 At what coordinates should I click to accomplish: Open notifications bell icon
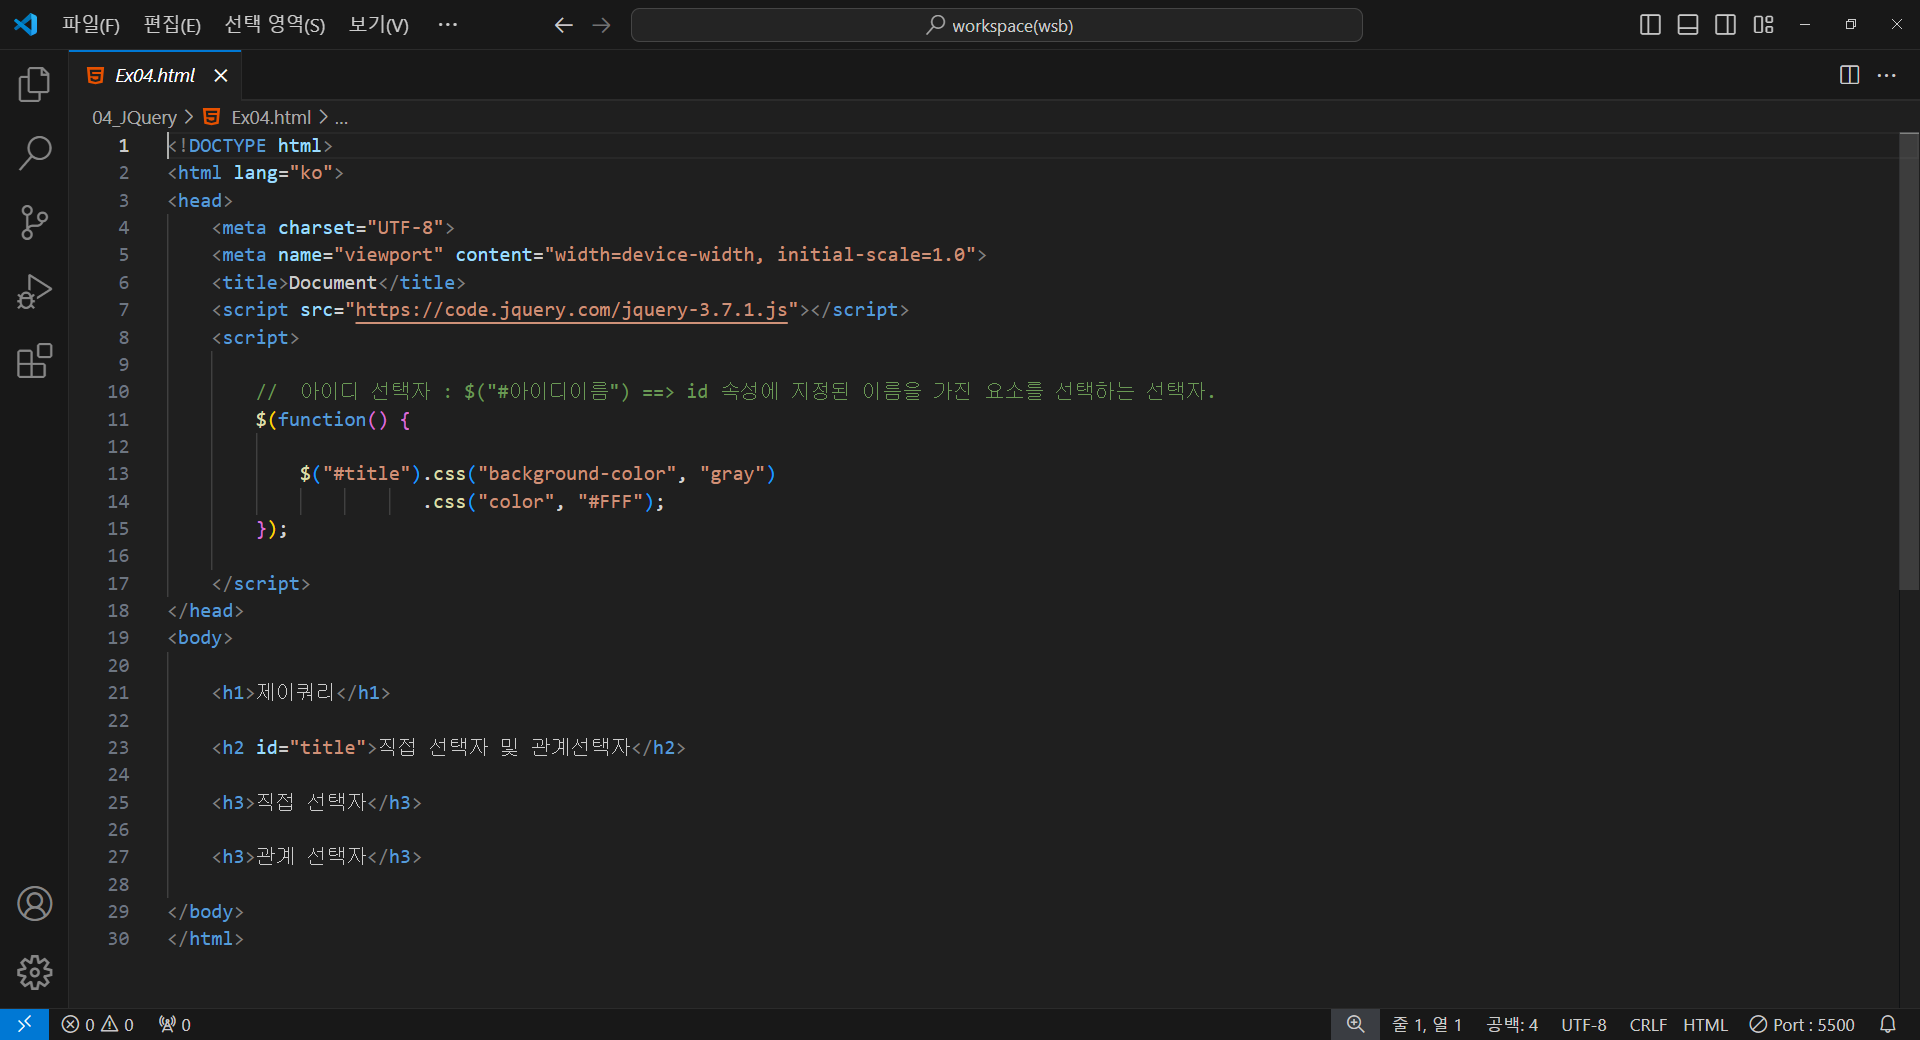pos(1888,1024)
